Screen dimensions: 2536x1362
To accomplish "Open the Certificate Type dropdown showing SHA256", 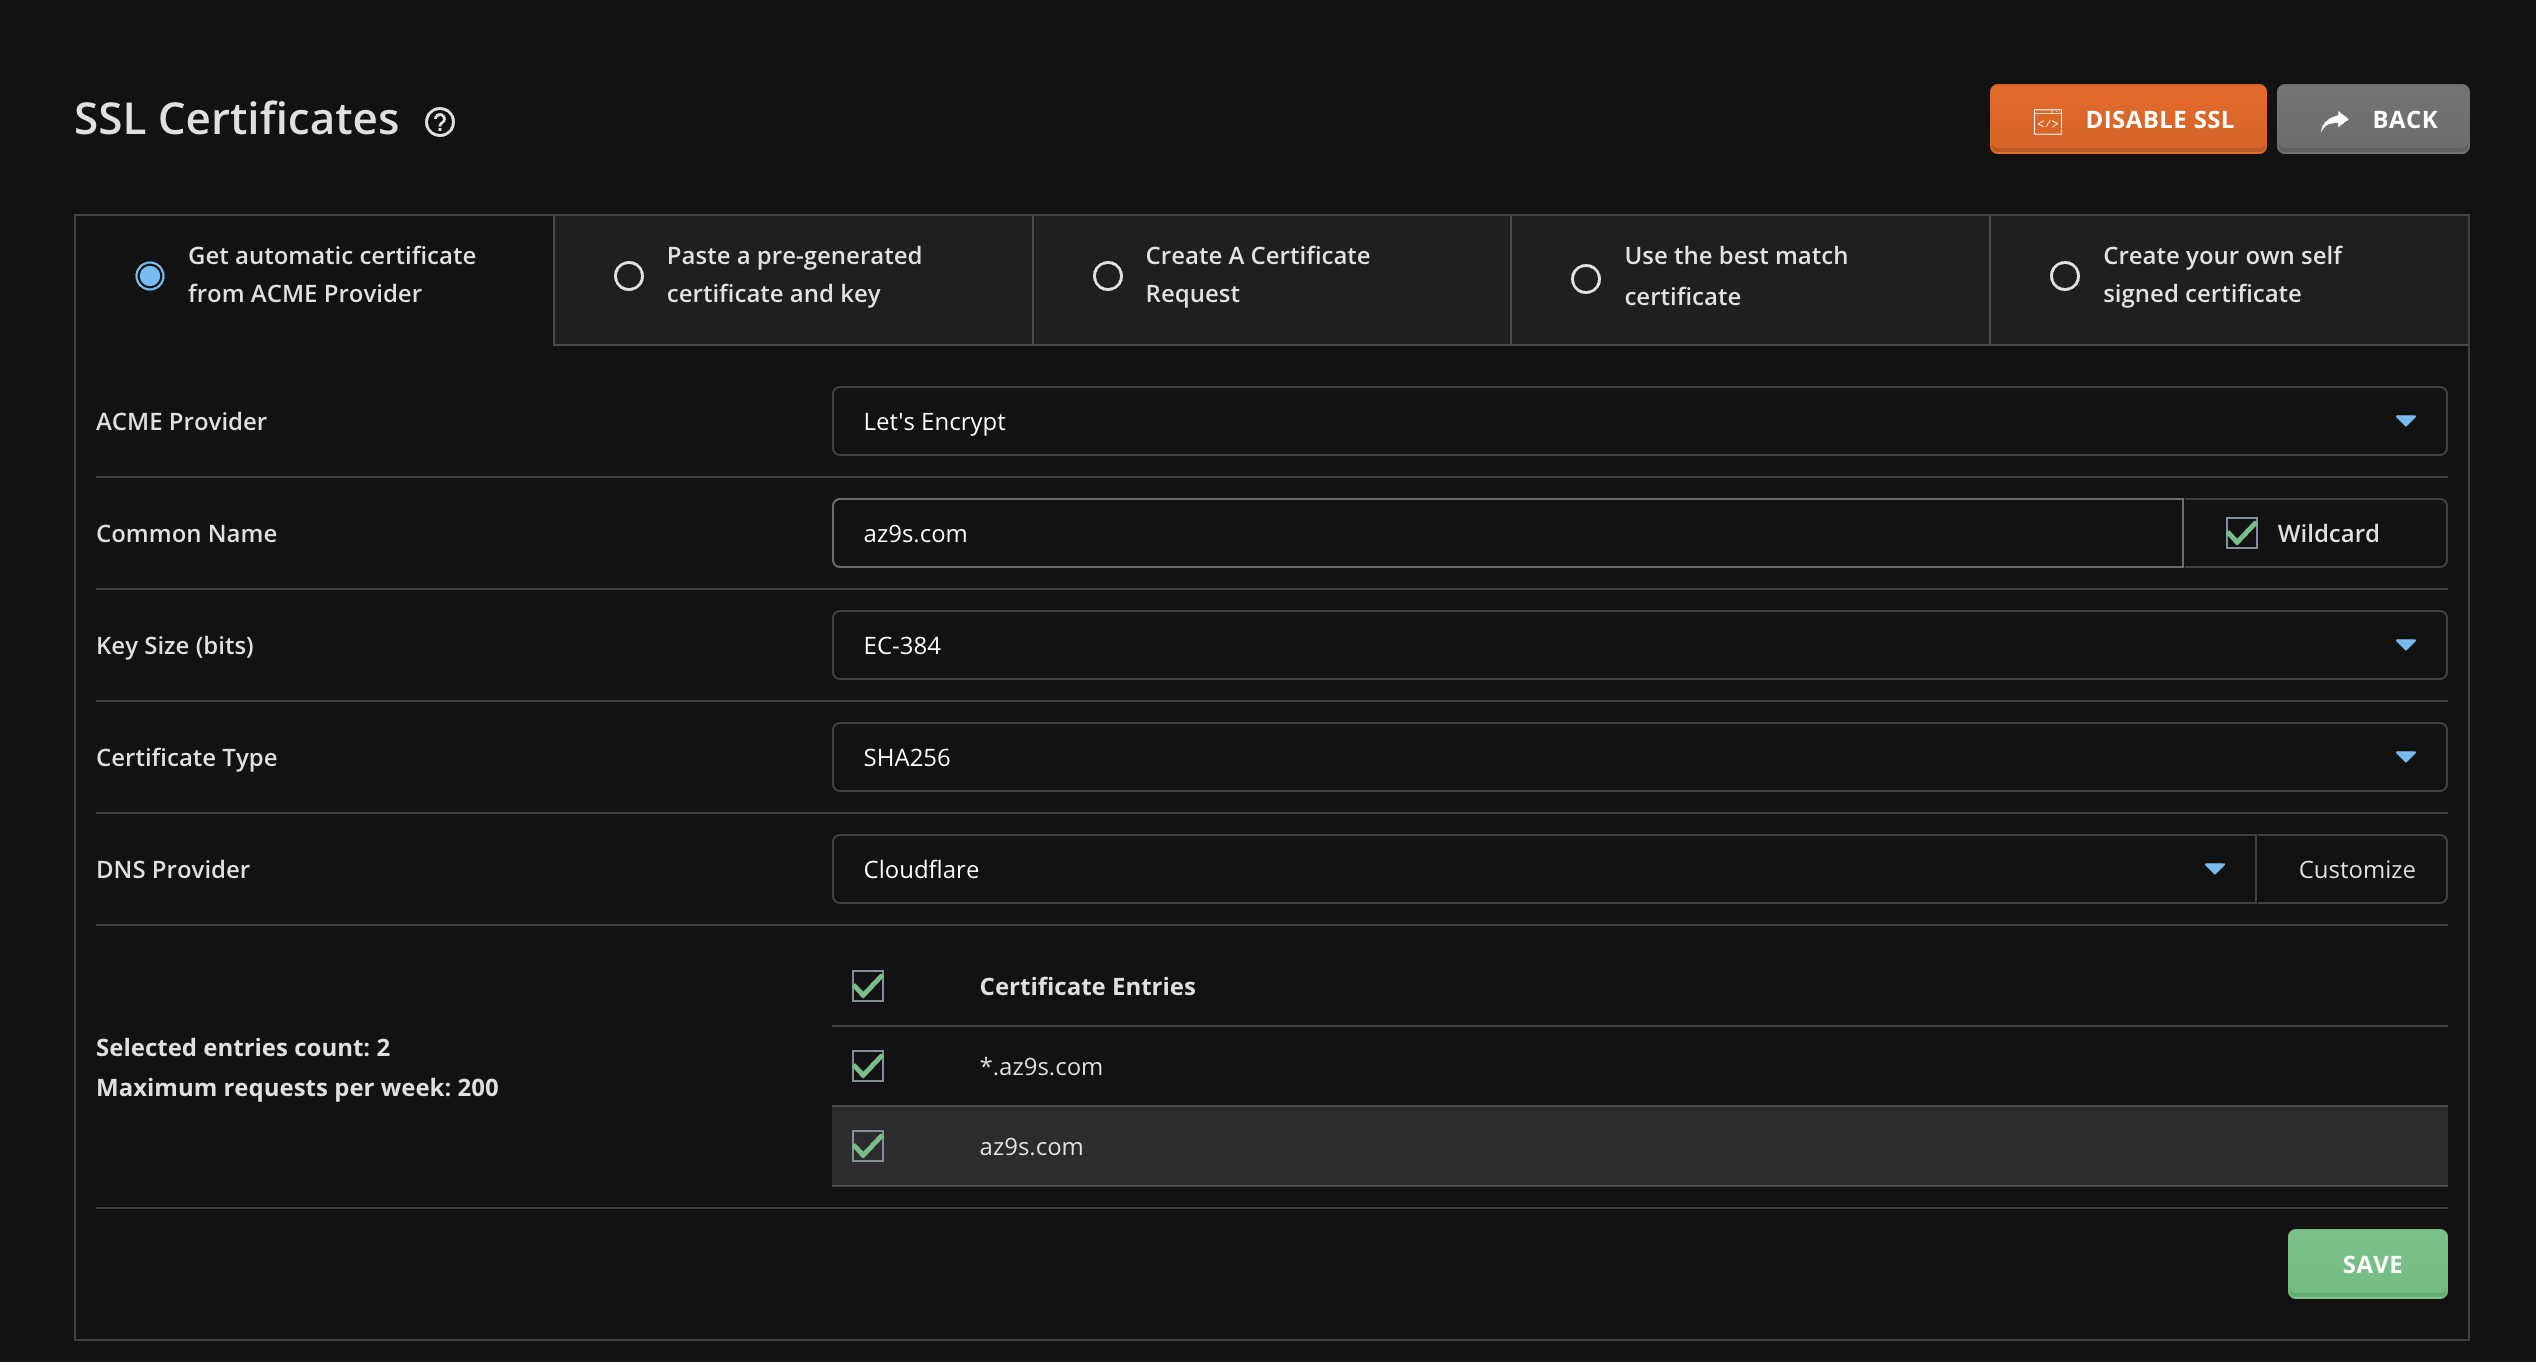I will (x=1639, y=757).
